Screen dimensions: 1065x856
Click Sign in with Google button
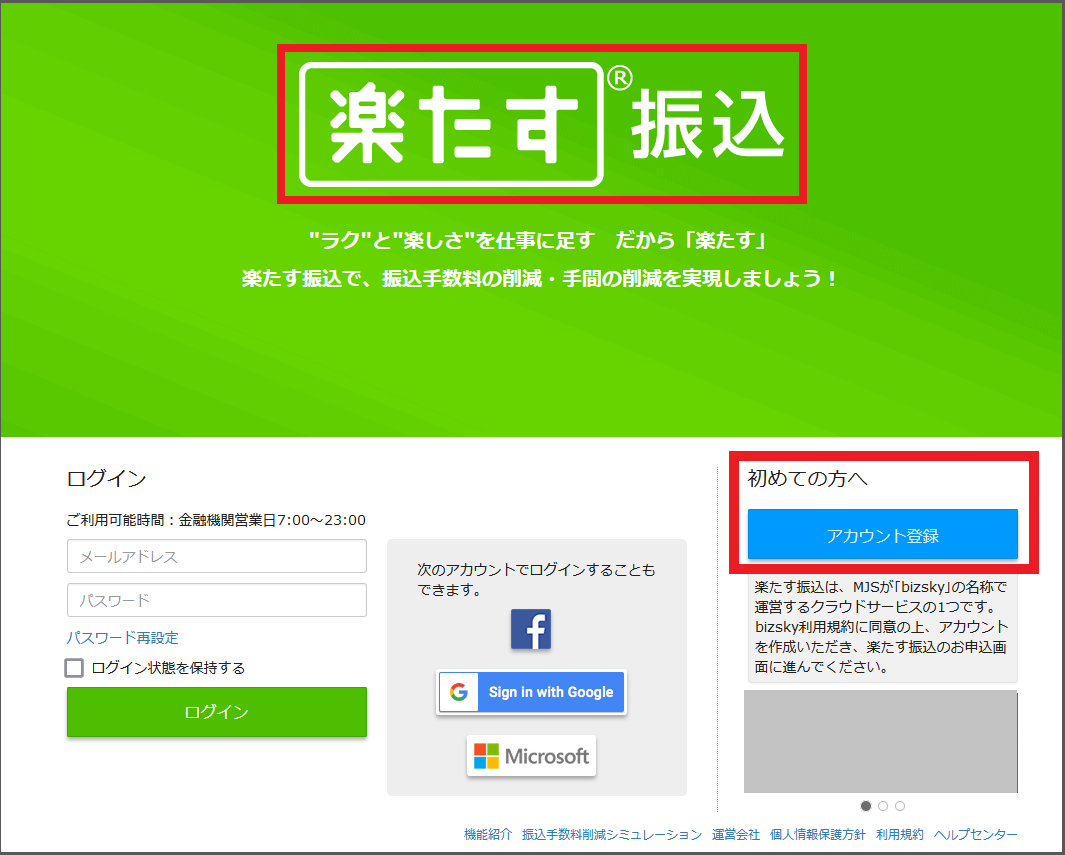[531, 692]
